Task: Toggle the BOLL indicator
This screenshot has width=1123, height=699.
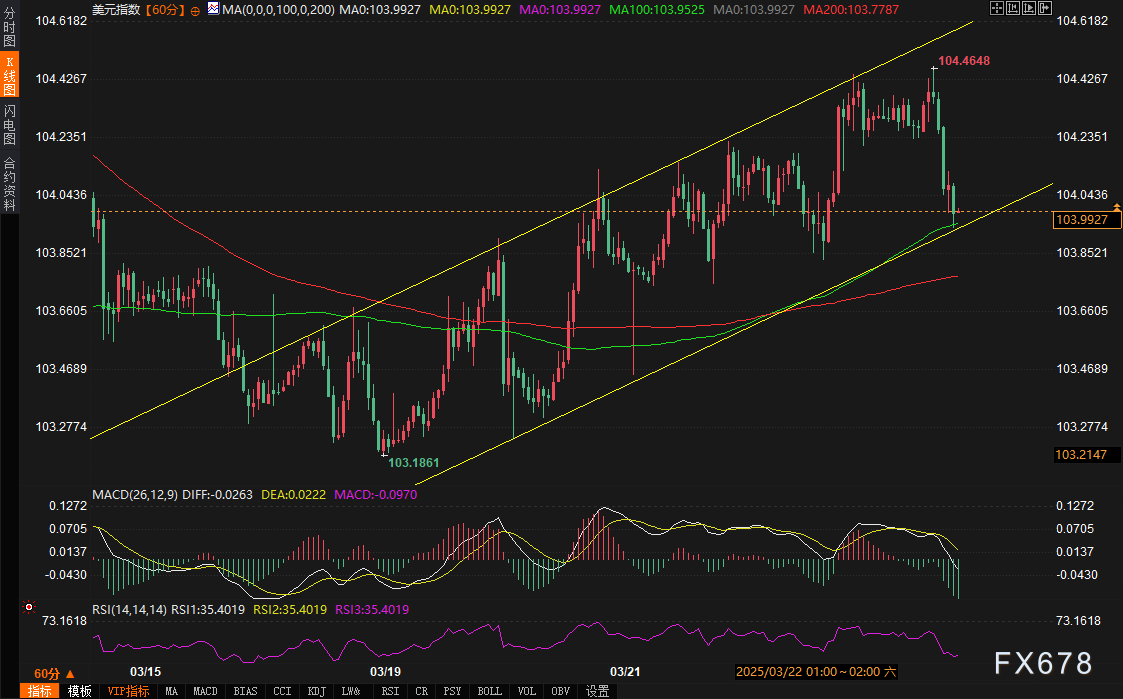Action: tap(489, 691)
